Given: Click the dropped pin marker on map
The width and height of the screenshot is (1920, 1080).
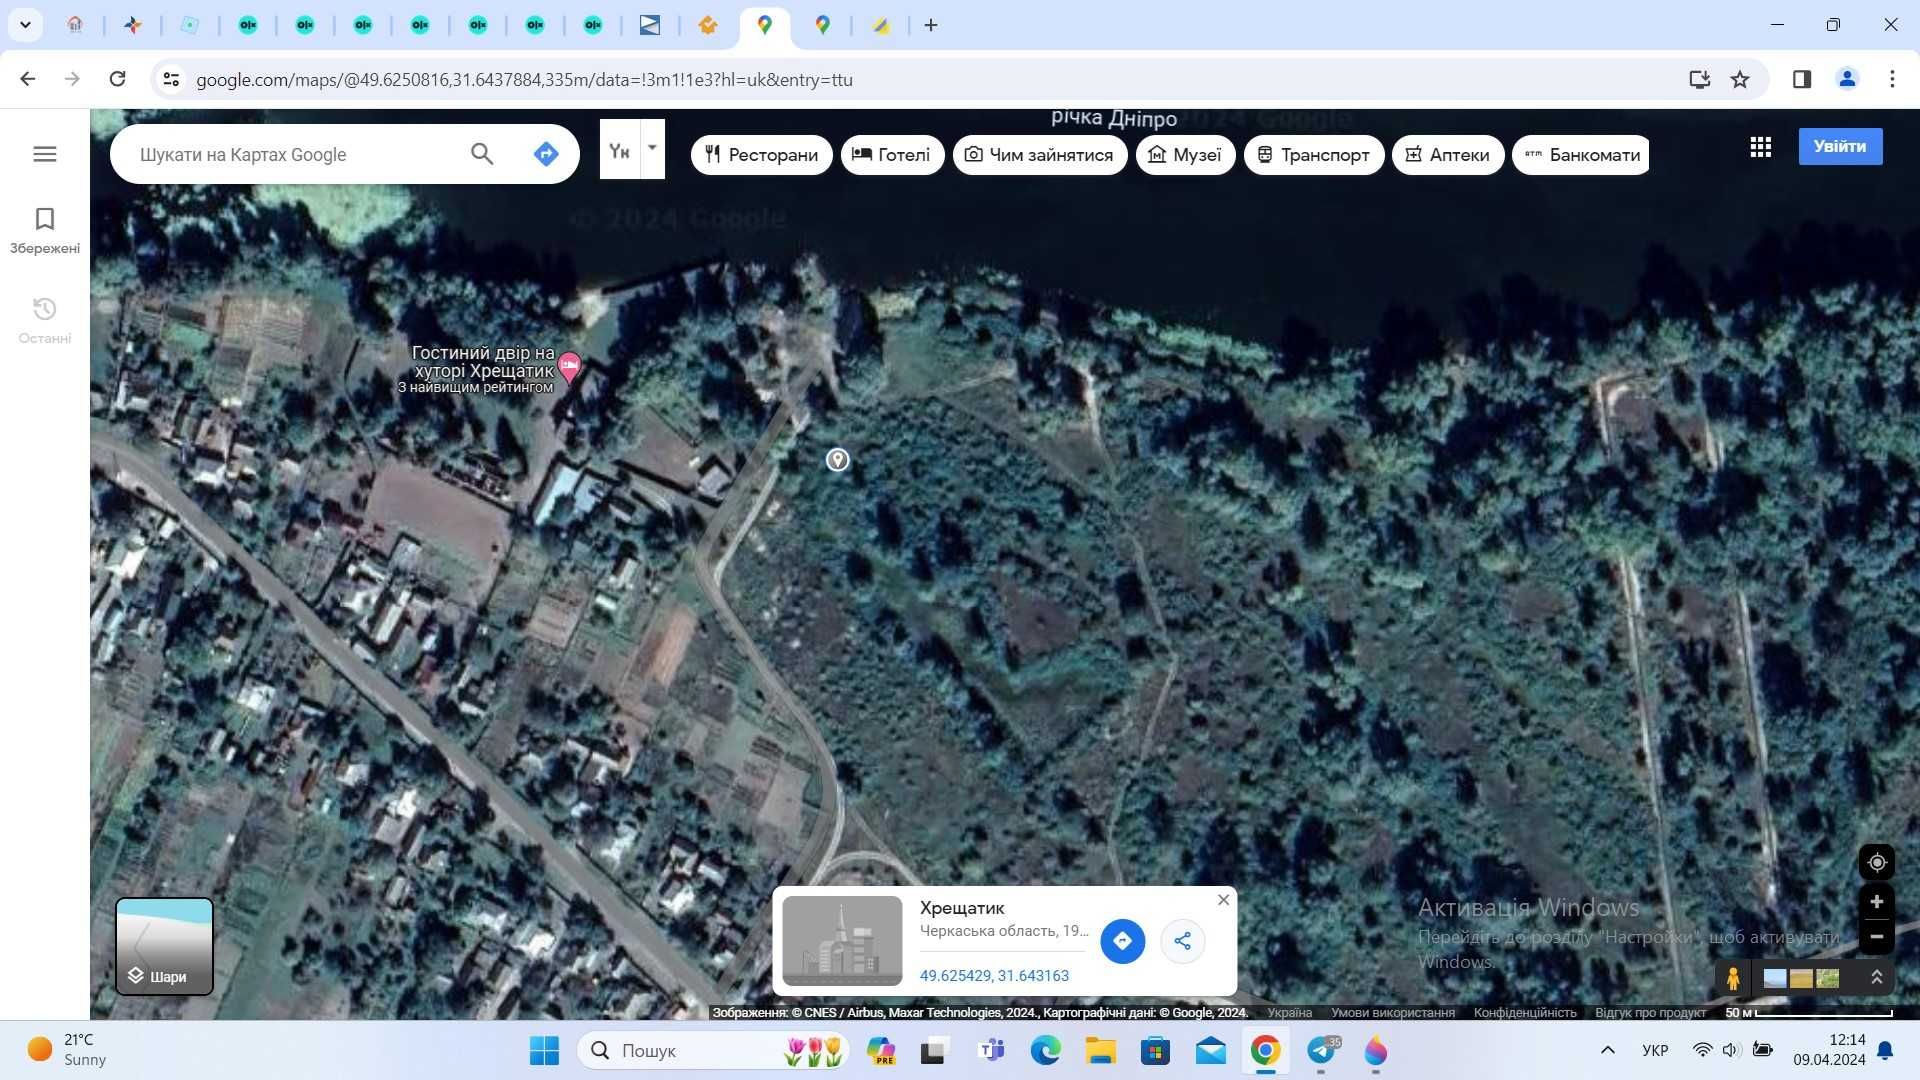Looking at the screenshot, I should tap(838, 459).
